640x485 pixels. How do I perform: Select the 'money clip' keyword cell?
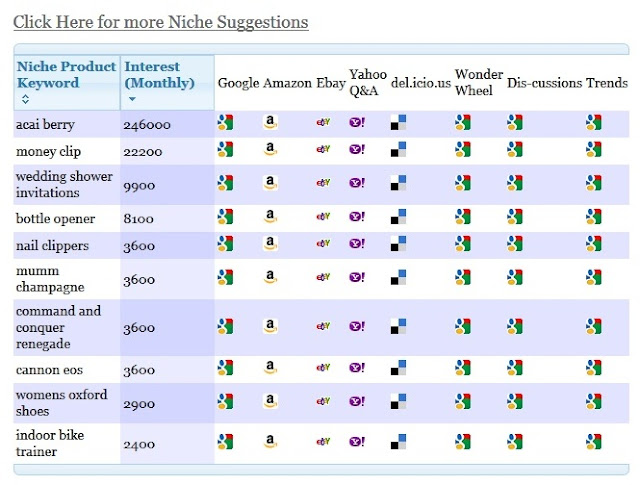point(67,151)
